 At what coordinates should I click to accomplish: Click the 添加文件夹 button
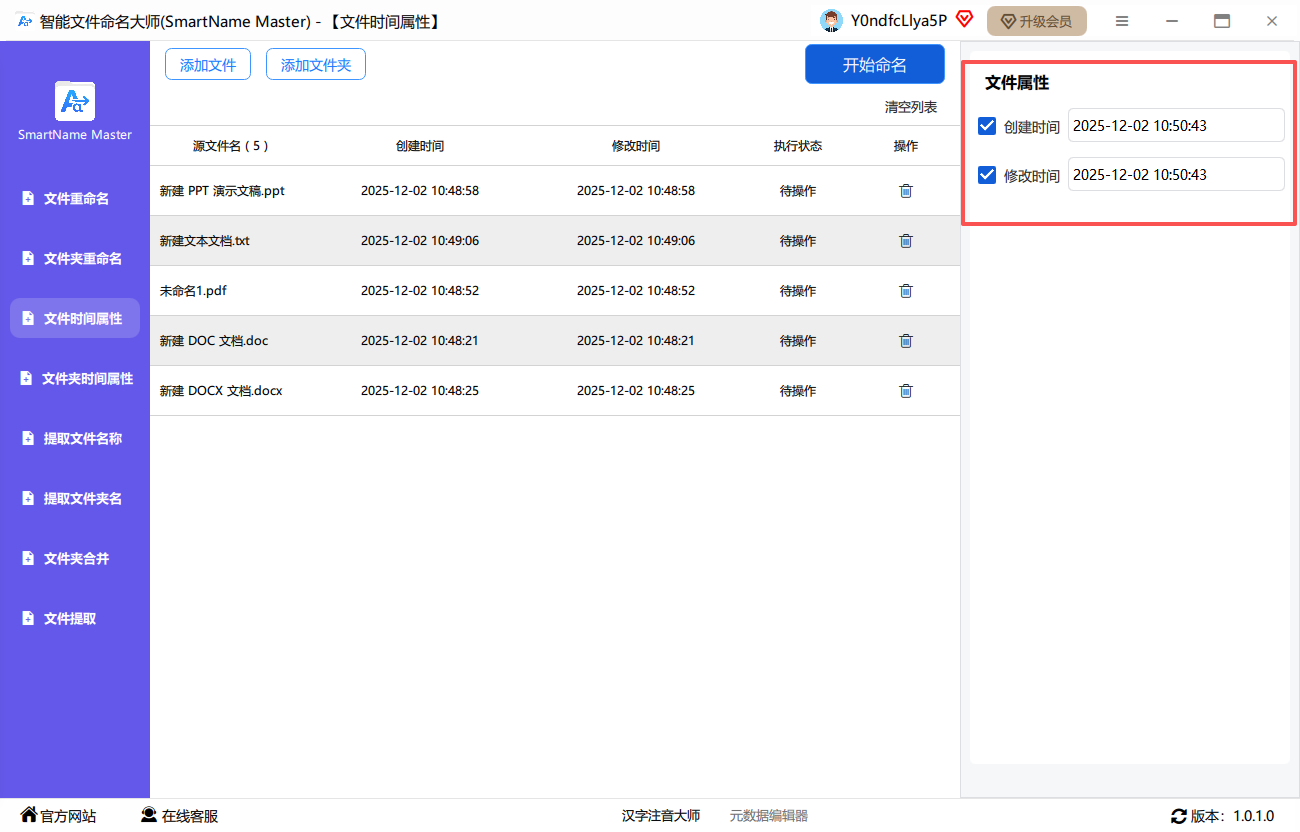click(316, 65)
